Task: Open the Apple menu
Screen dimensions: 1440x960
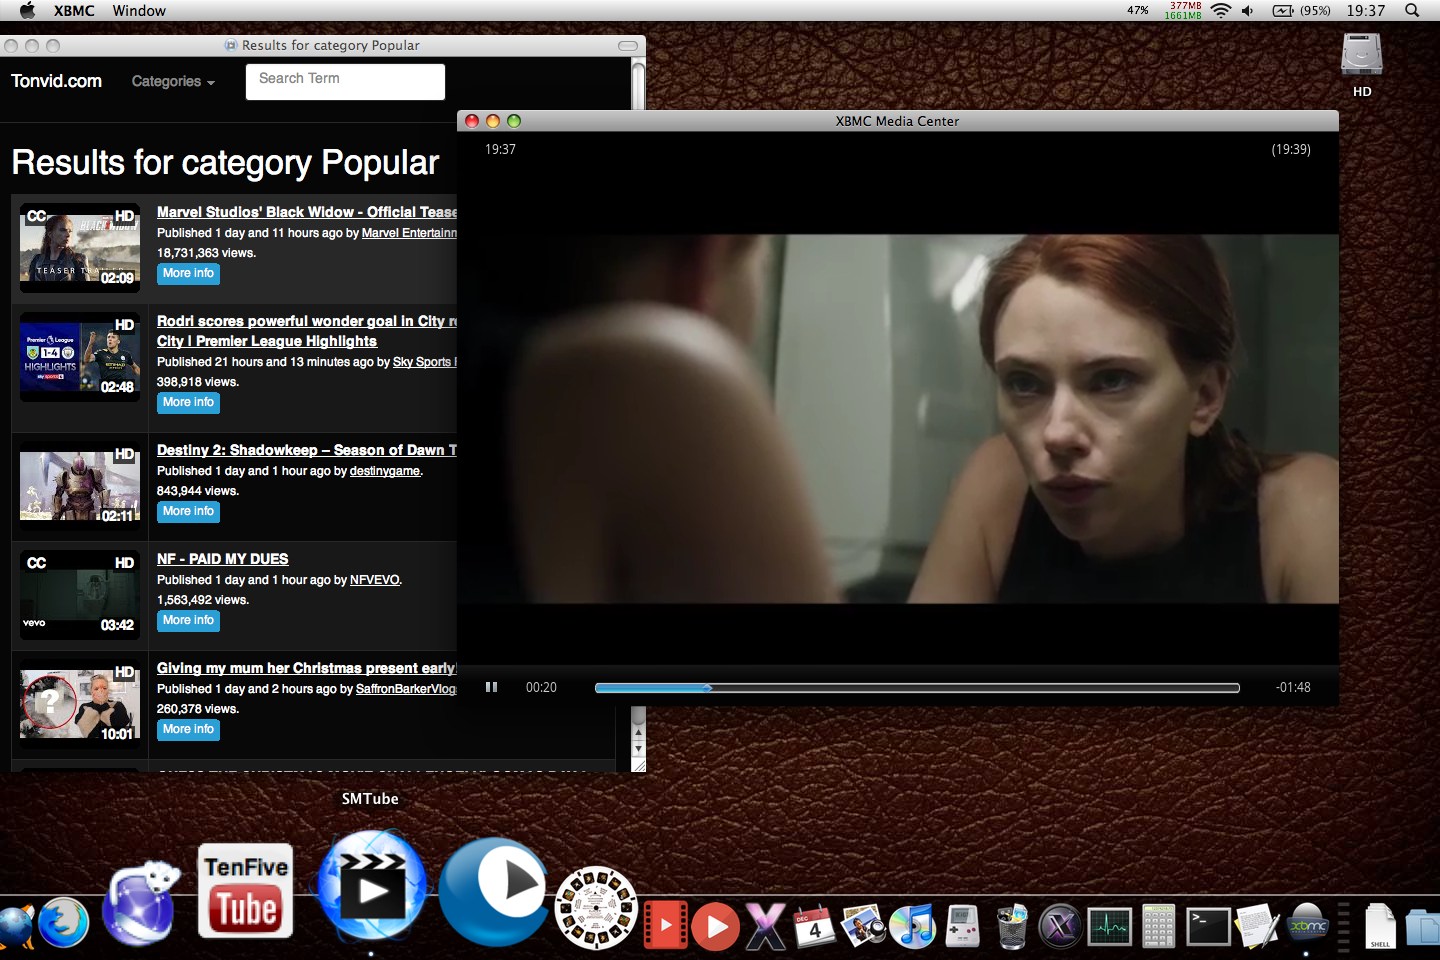Action: click(27, 10)
